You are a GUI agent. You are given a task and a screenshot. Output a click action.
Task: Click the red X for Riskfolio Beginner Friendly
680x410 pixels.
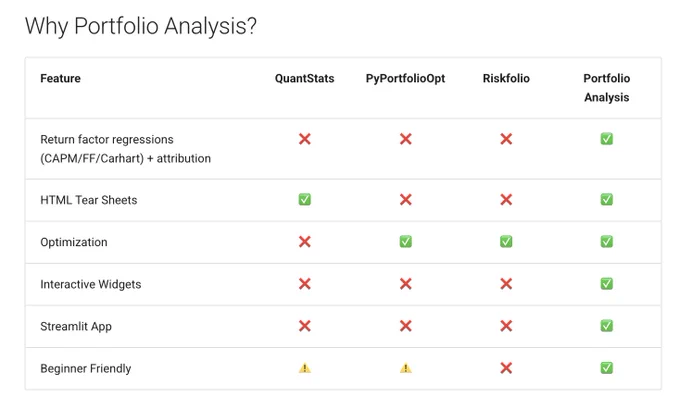[x=506, y=368]
